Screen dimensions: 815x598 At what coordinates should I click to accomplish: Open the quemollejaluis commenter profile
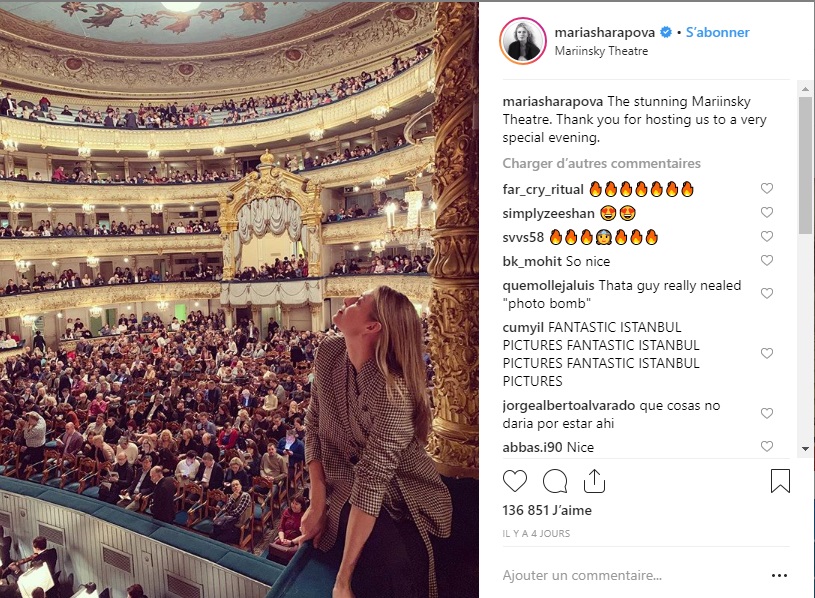[x=548, y=285]
